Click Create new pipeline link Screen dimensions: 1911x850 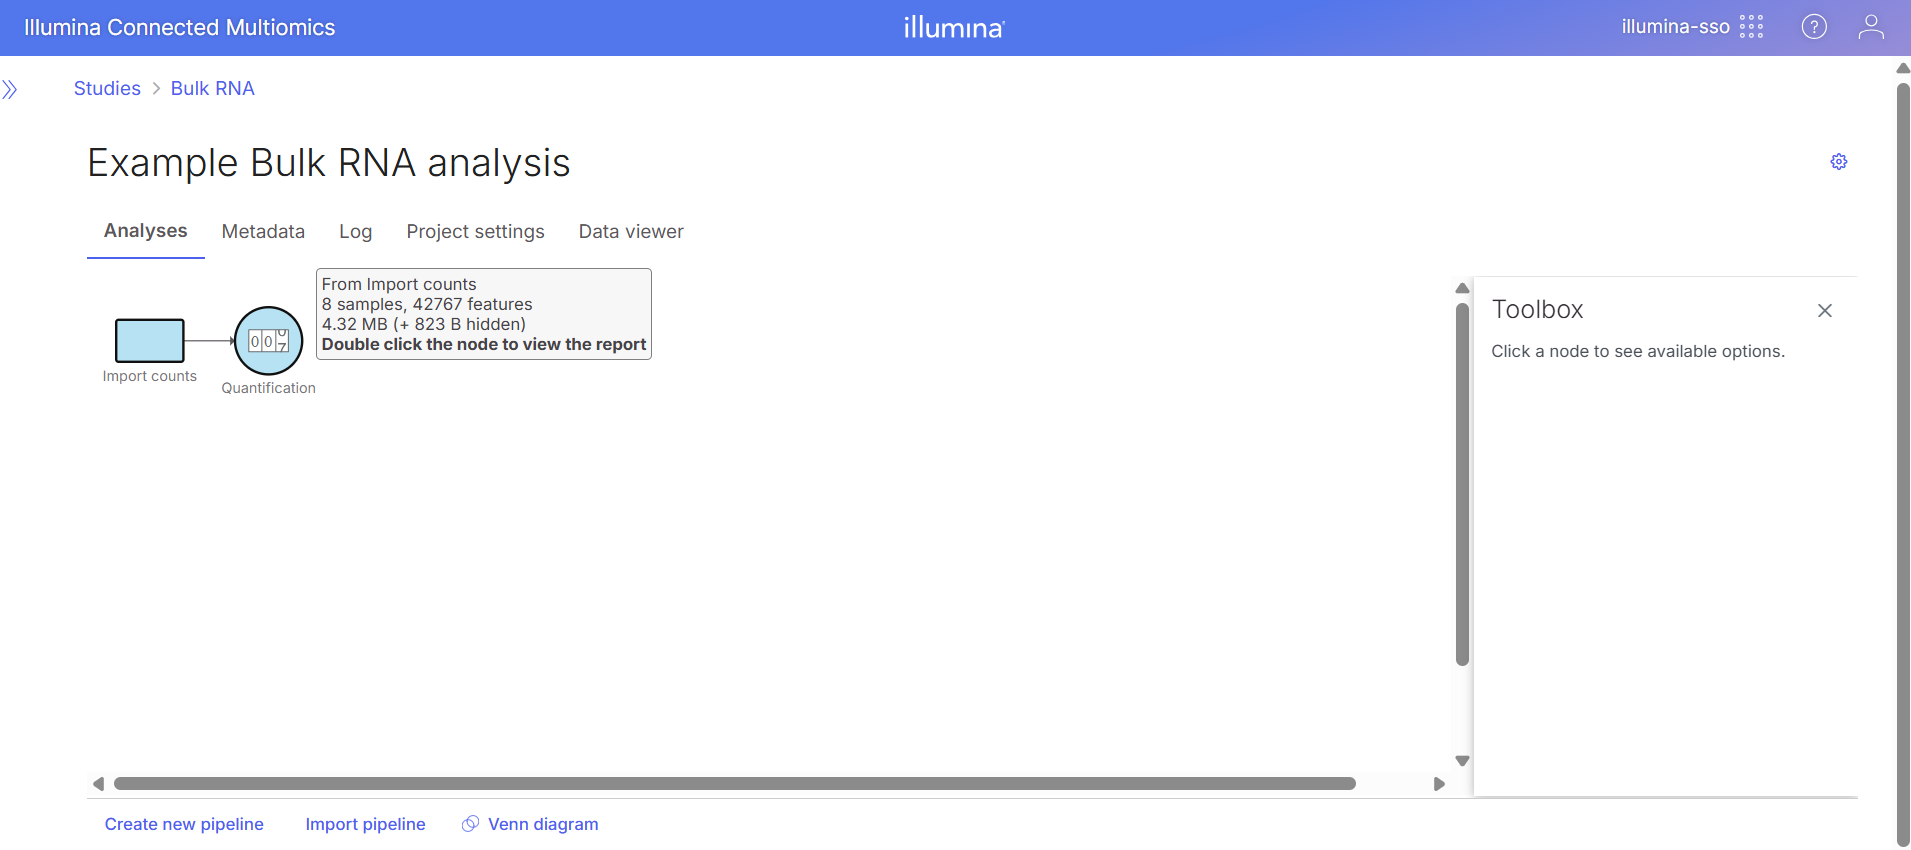(x=184, y=824)
